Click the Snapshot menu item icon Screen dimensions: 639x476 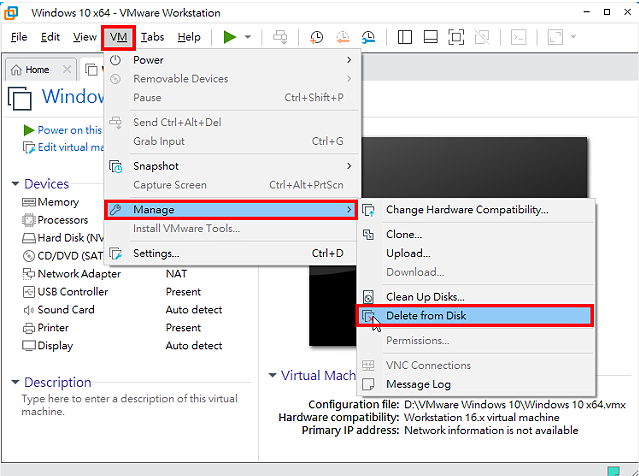point(116,166)
